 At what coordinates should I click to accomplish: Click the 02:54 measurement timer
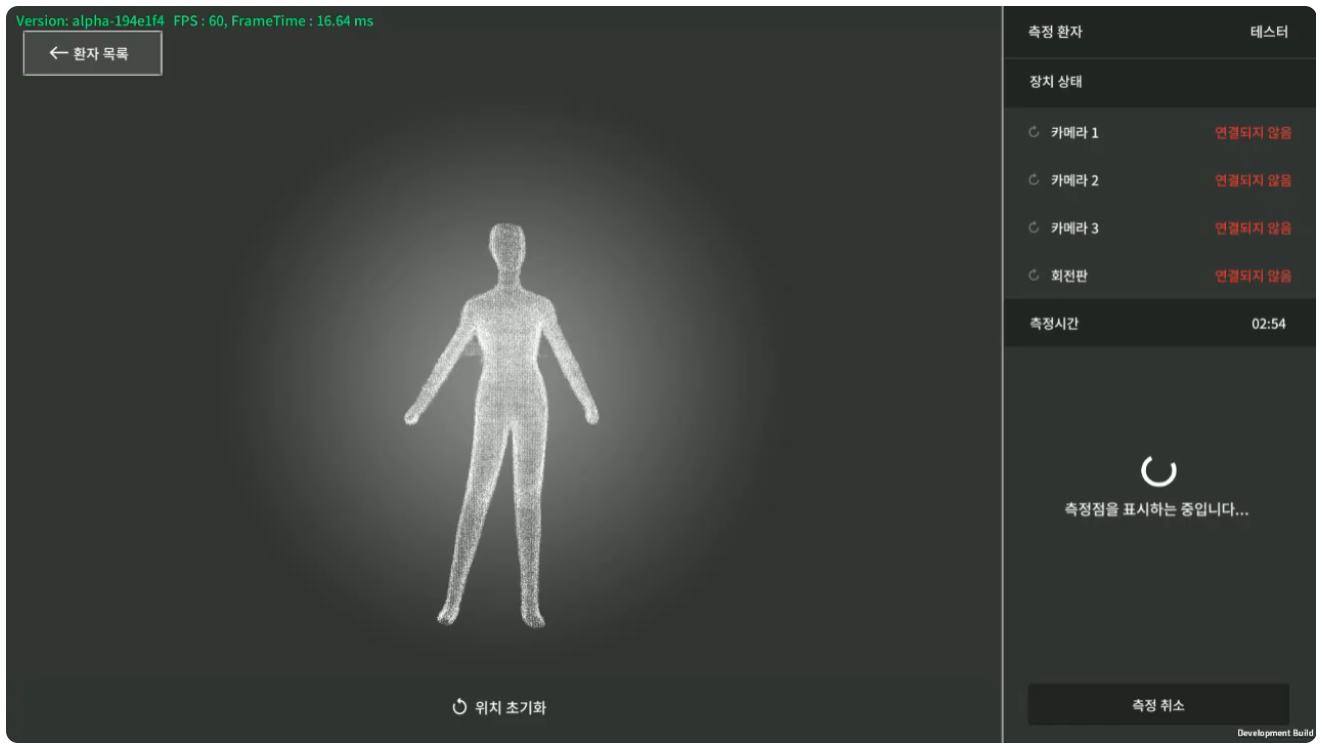[1268, 324]
